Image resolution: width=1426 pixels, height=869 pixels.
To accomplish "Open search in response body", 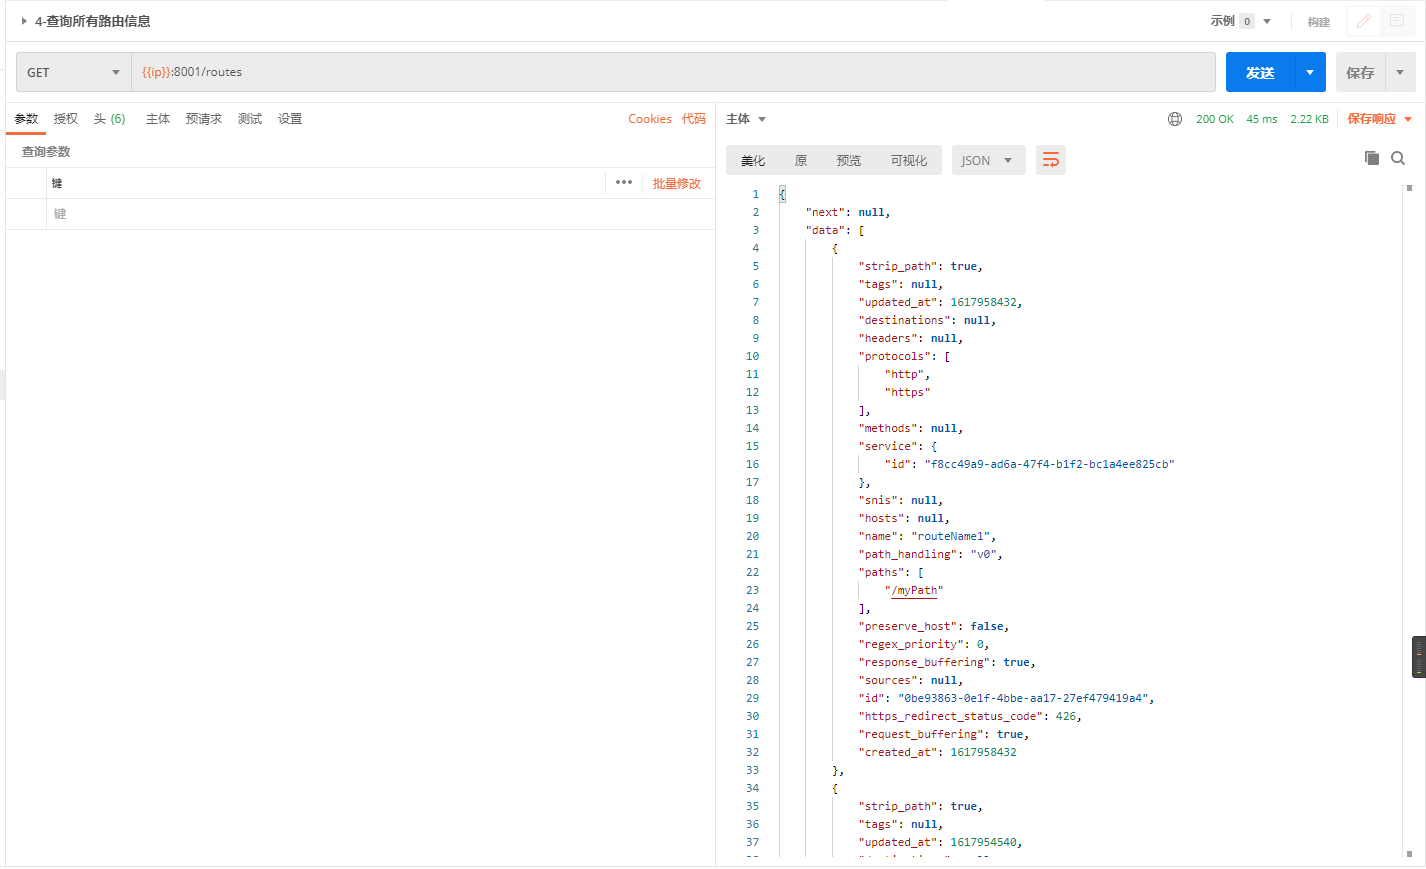I will 1398,158.
